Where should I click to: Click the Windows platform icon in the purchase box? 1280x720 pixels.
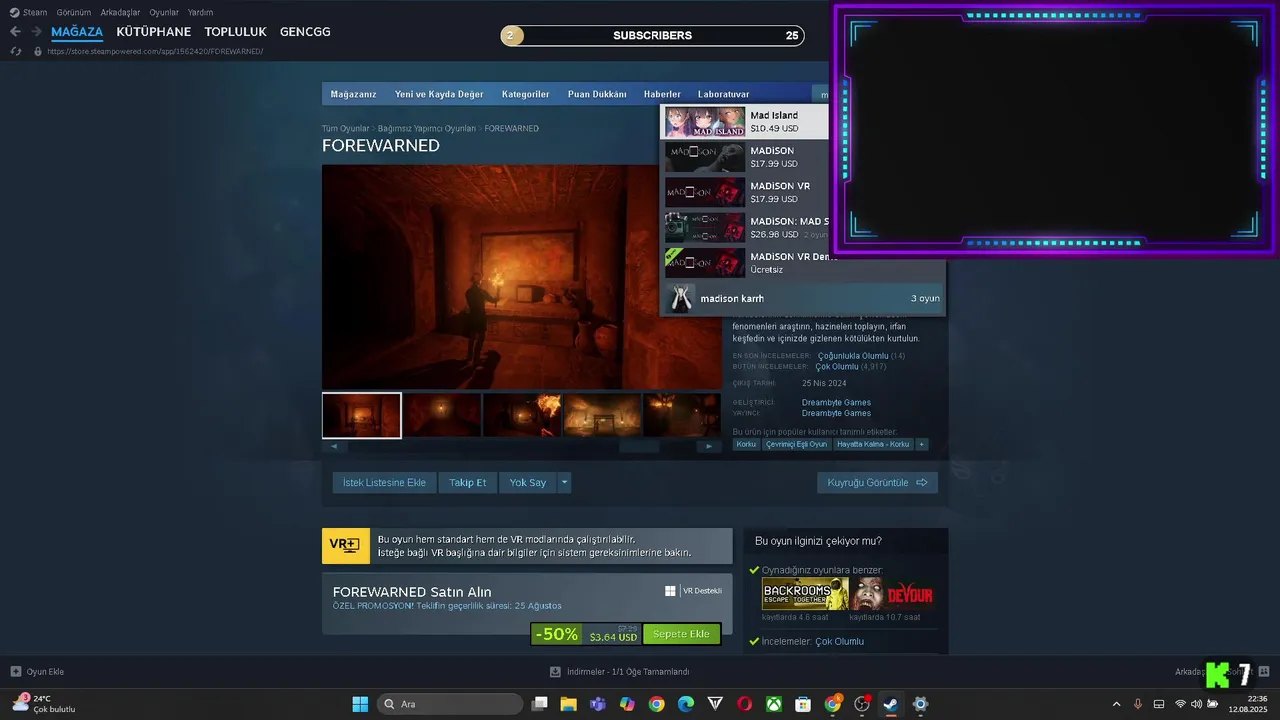tap(670, 590)
